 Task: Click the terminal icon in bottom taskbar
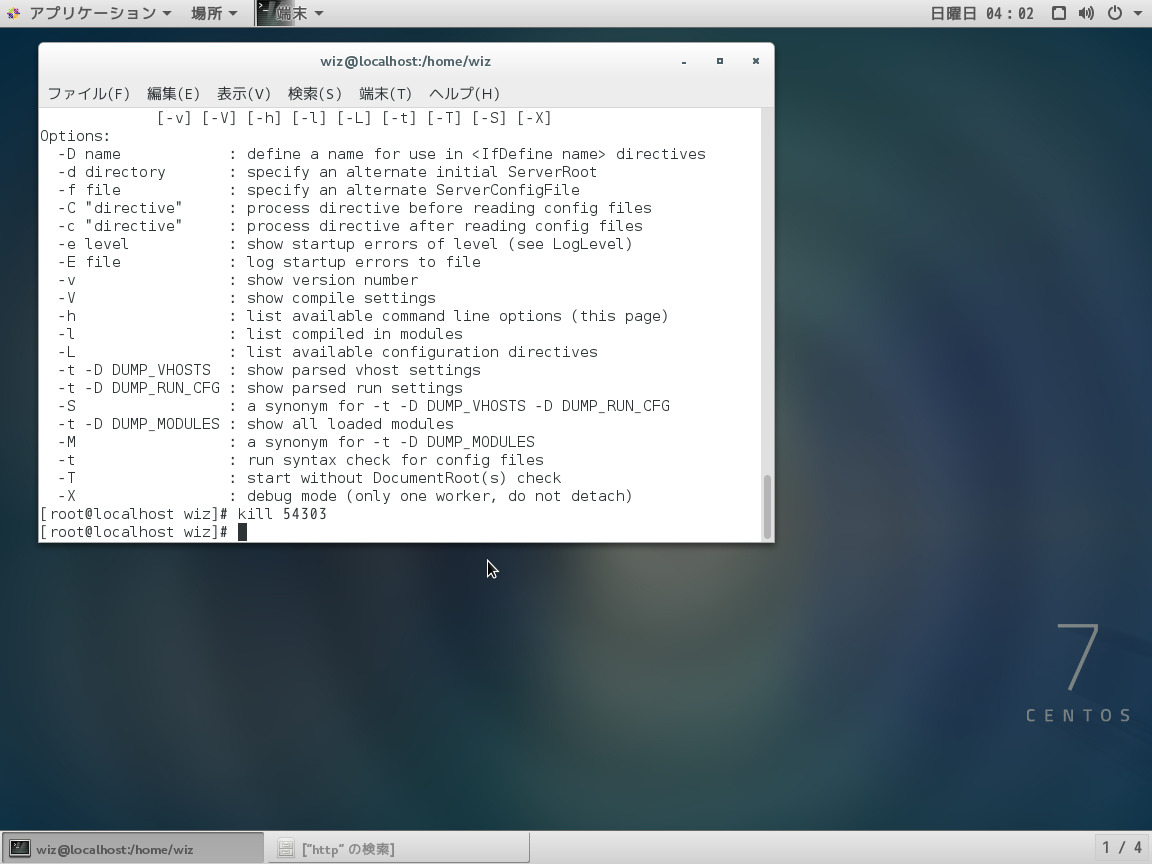click(x=19, y=849)
